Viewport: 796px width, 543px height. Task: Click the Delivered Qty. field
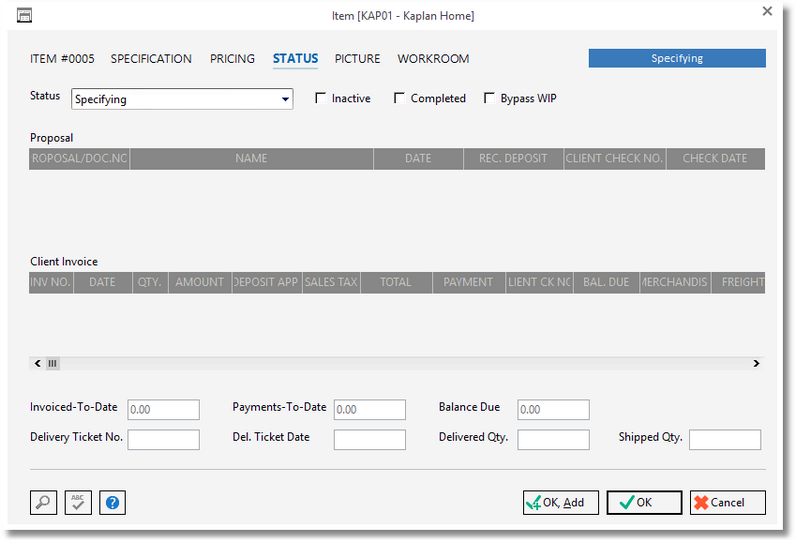553,439
